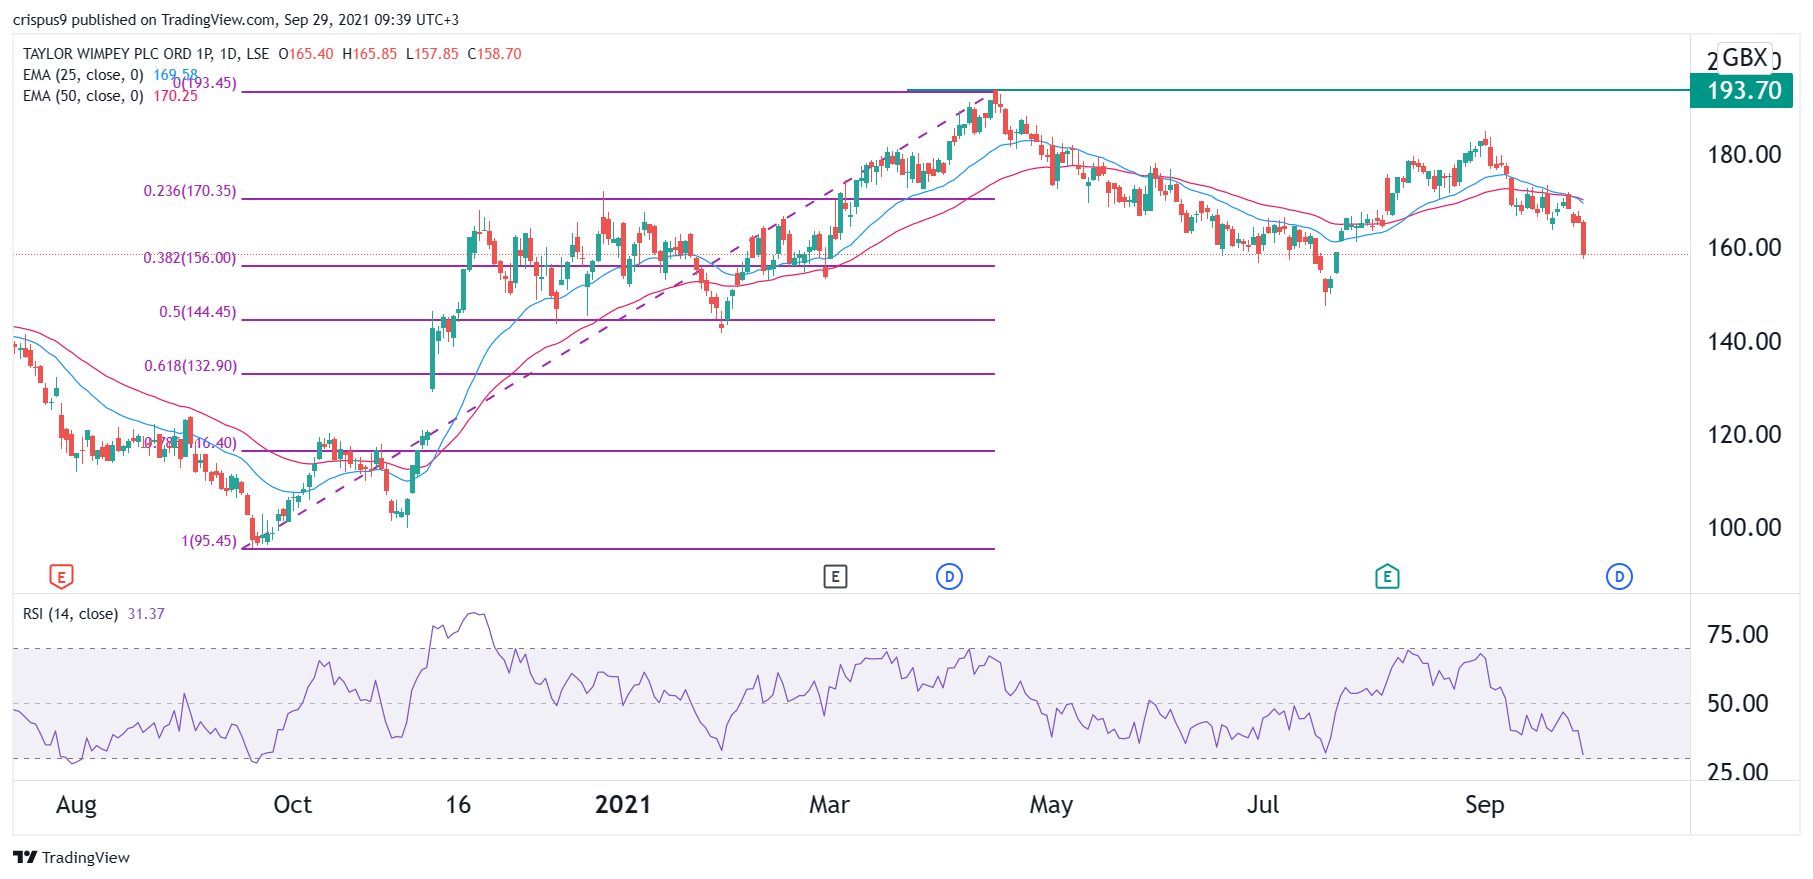
Task: Click the open price O165.40 value
Action: tap(306, 54)
